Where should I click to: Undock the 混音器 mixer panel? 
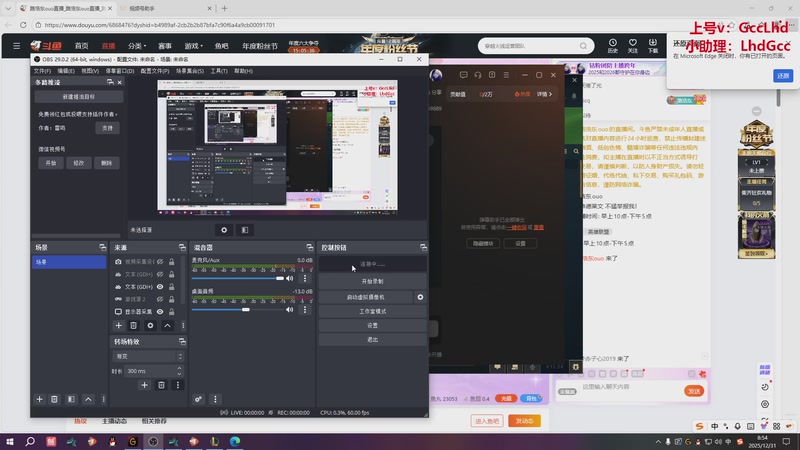coord(310,247)
